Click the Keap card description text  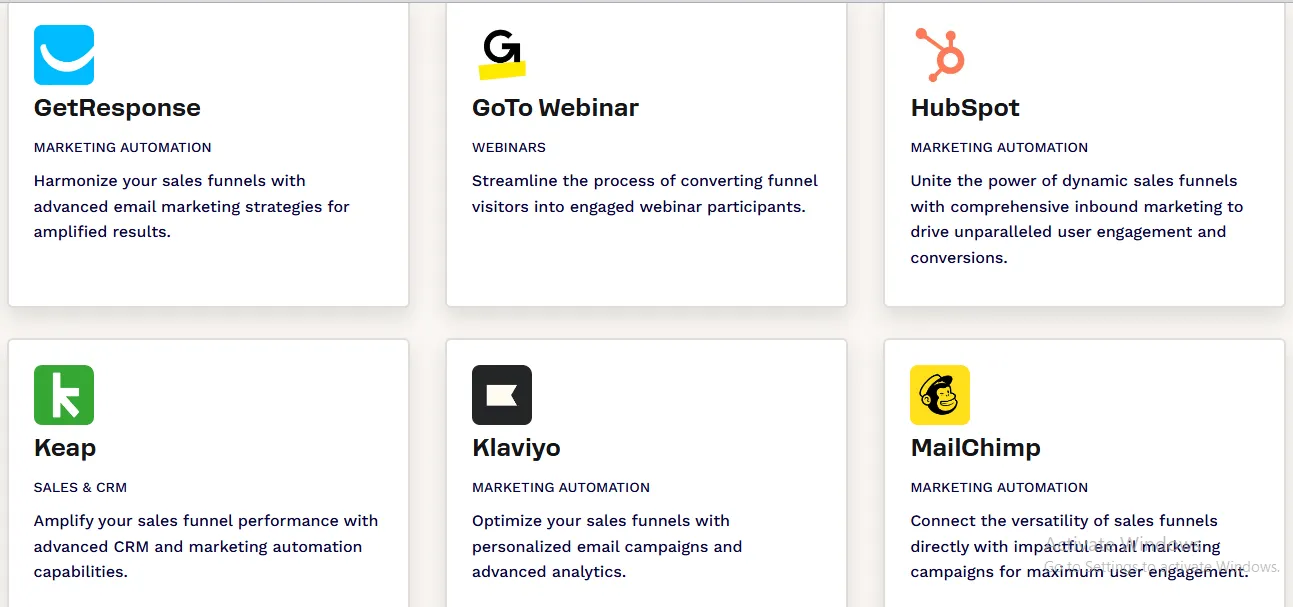pyautogui.click(x=205, y=546)
